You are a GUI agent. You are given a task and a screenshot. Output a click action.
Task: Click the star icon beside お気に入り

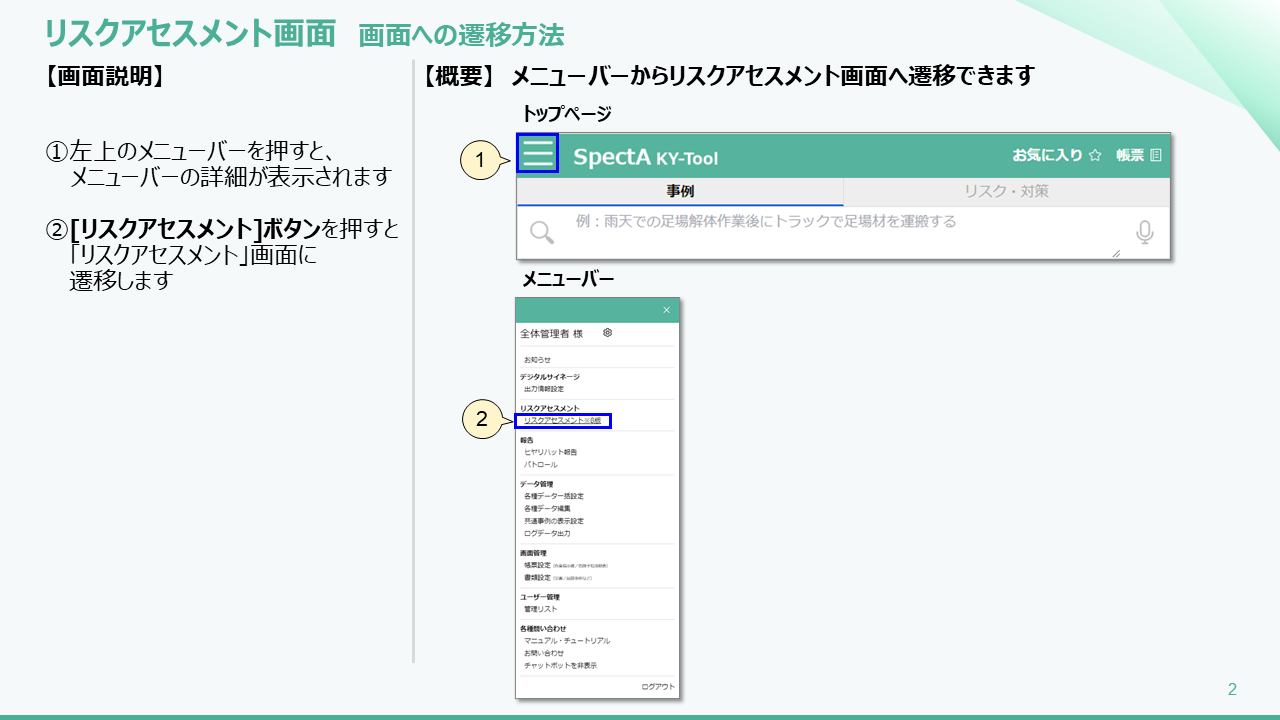point(1095,155)
